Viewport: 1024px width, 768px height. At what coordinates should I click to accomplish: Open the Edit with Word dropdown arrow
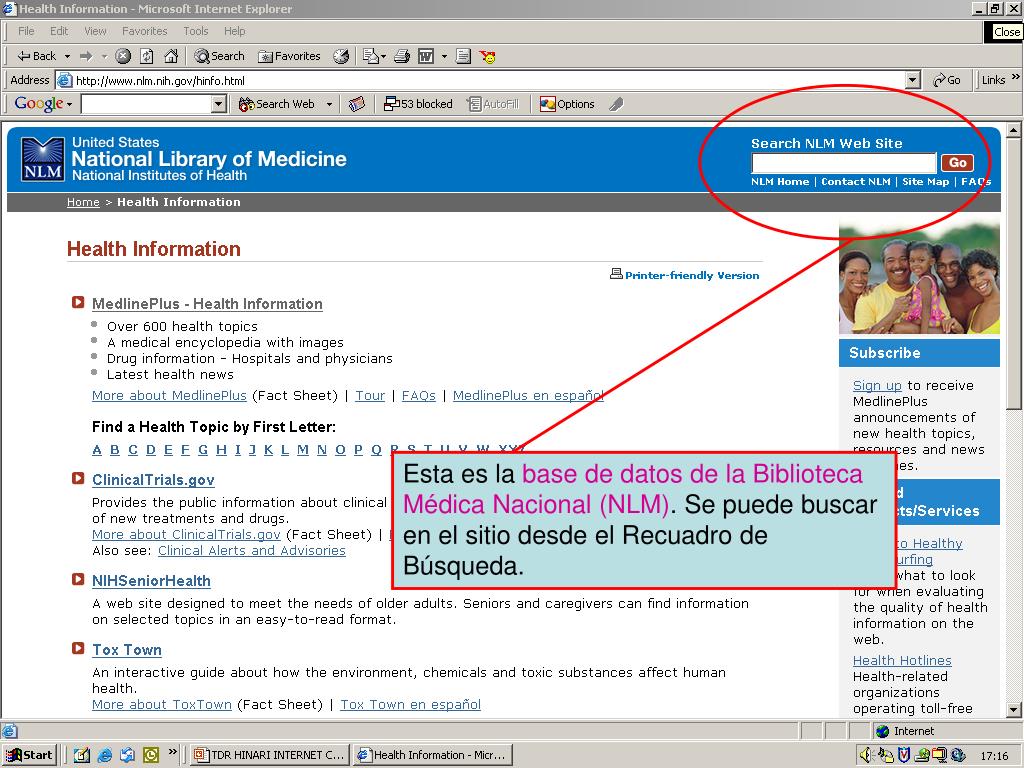(x=444, y=56)
